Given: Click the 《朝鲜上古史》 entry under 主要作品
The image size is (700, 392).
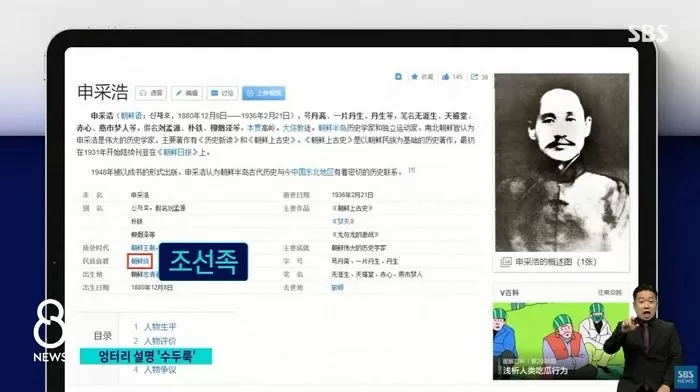Looking at the screenshot, I should pyautogui.click(x=352, y=208).
